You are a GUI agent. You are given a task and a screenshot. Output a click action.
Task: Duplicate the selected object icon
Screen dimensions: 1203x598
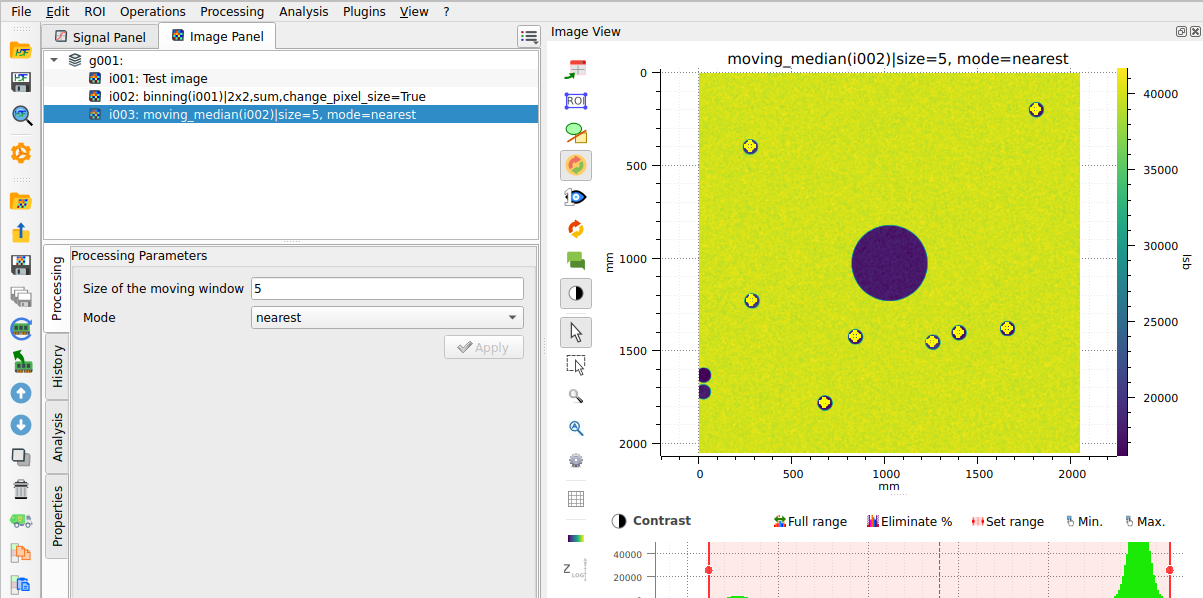coord(21,457)
